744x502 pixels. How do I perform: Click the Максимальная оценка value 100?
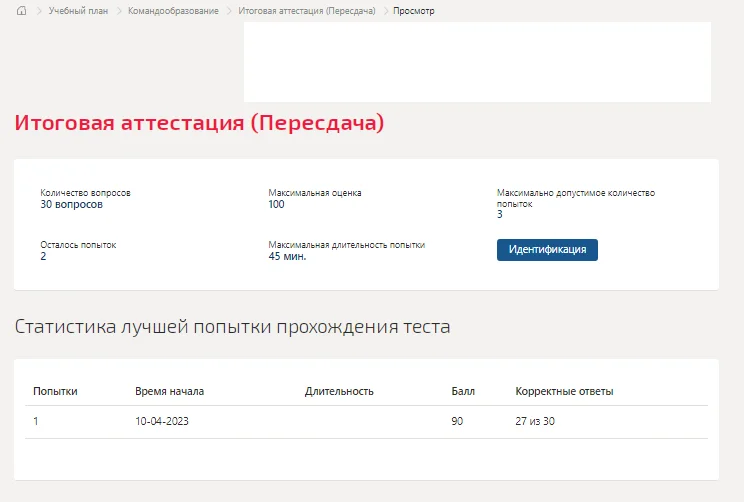tap(276, 205)
